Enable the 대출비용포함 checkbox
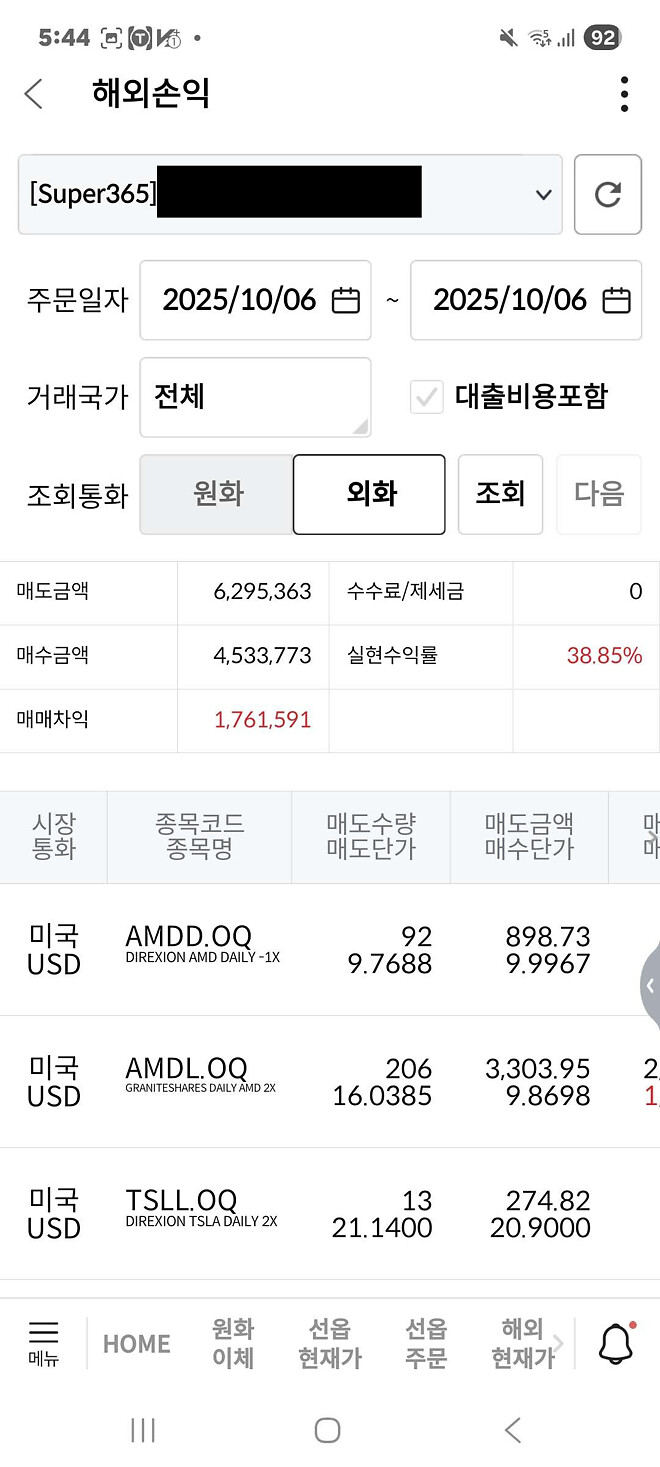Viewport: 660px width, 1467px height. [427, 396]
